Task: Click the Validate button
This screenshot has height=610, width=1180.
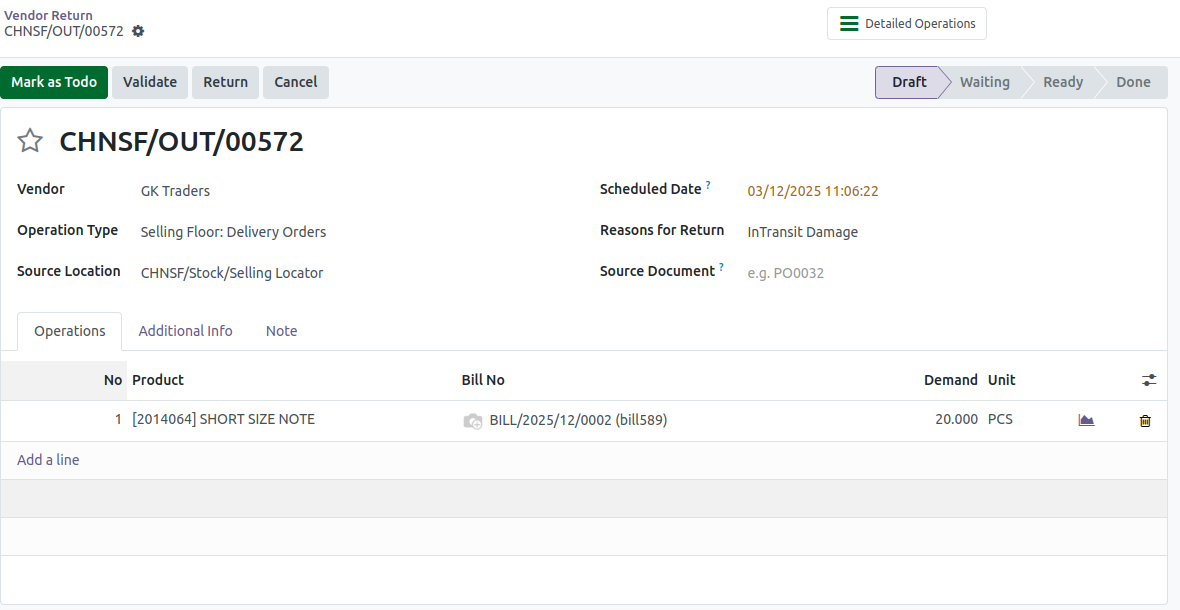Action: click(x=150, y=82)
